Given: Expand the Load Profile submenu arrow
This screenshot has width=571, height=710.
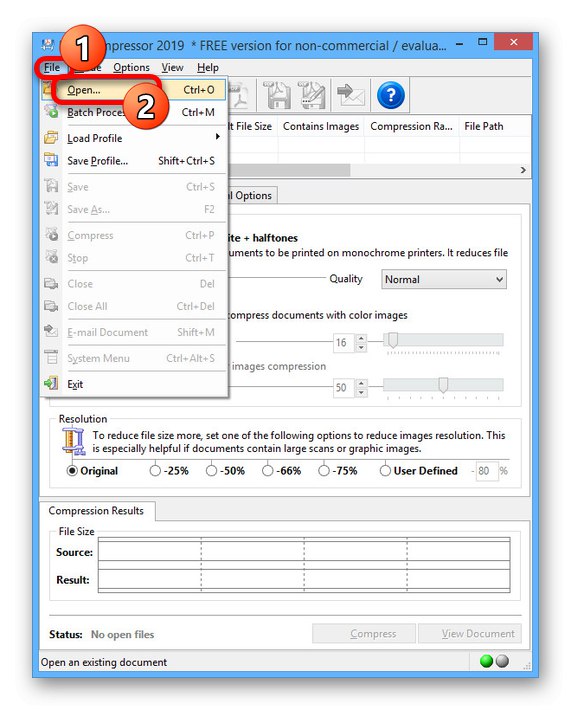Looking at the screenshot, I should [218, 136].
